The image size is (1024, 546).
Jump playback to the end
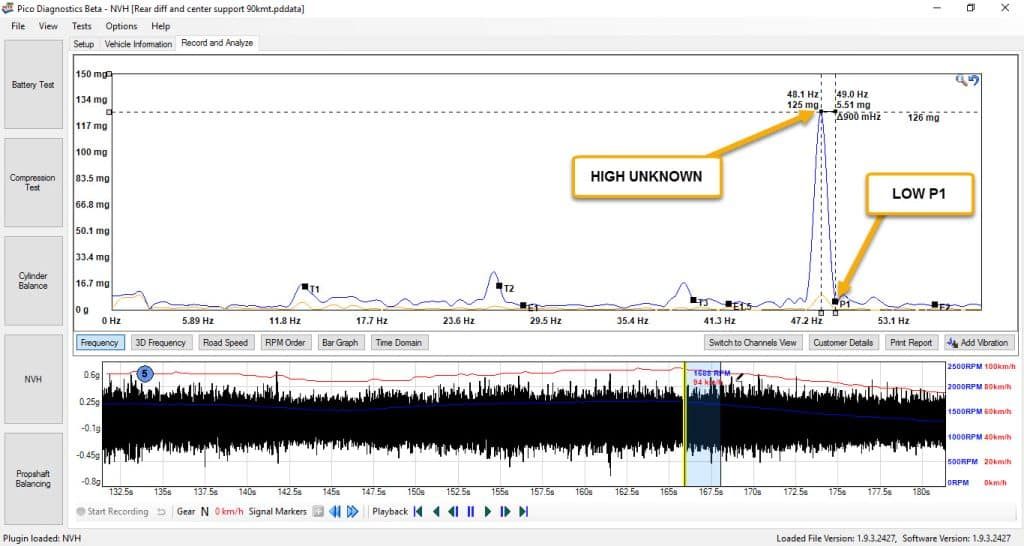click(x=523, y=512)
